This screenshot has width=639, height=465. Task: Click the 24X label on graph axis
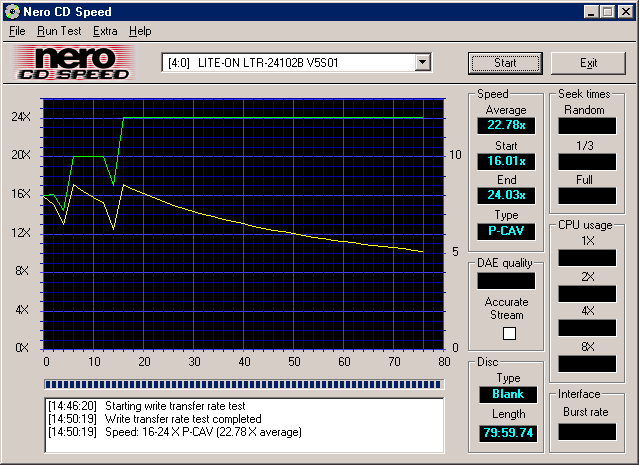coord(21,117)
